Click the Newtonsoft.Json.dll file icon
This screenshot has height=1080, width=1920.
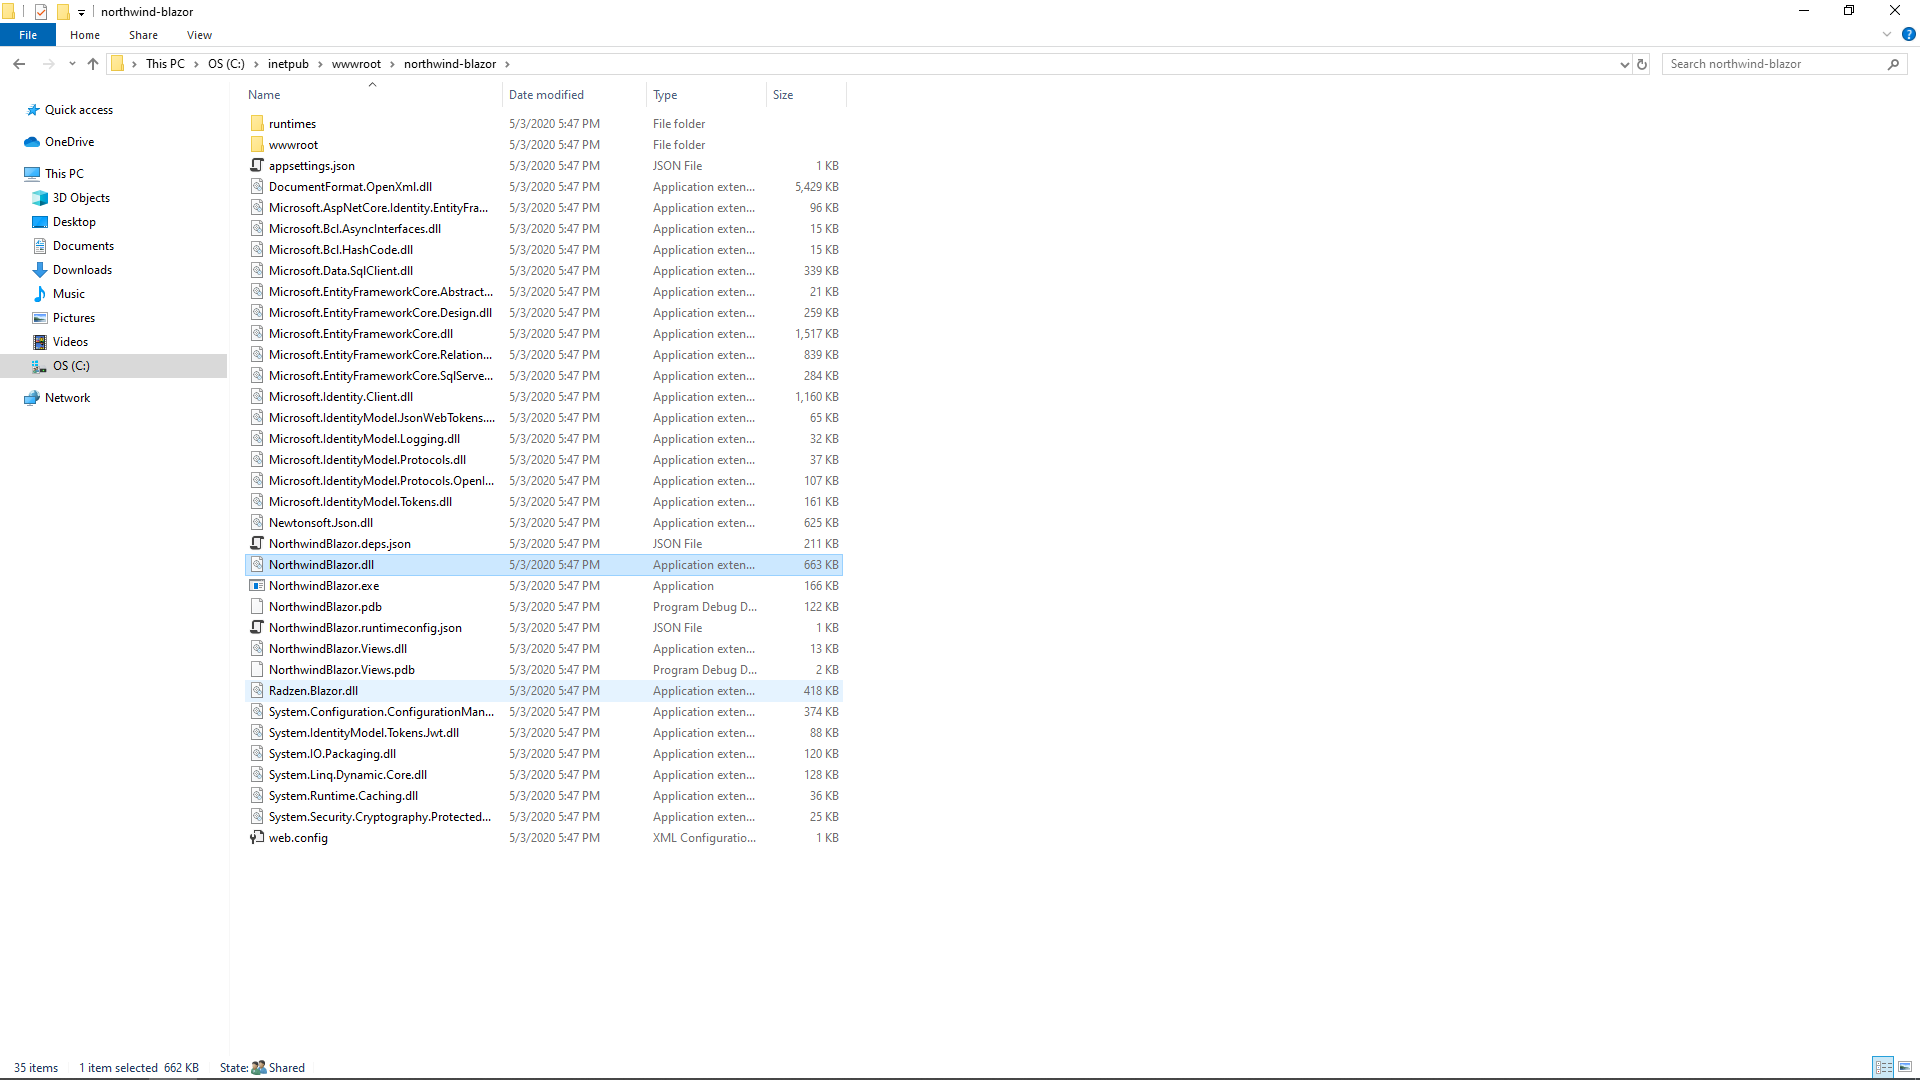pyautogui.click(x=257, y=522)
